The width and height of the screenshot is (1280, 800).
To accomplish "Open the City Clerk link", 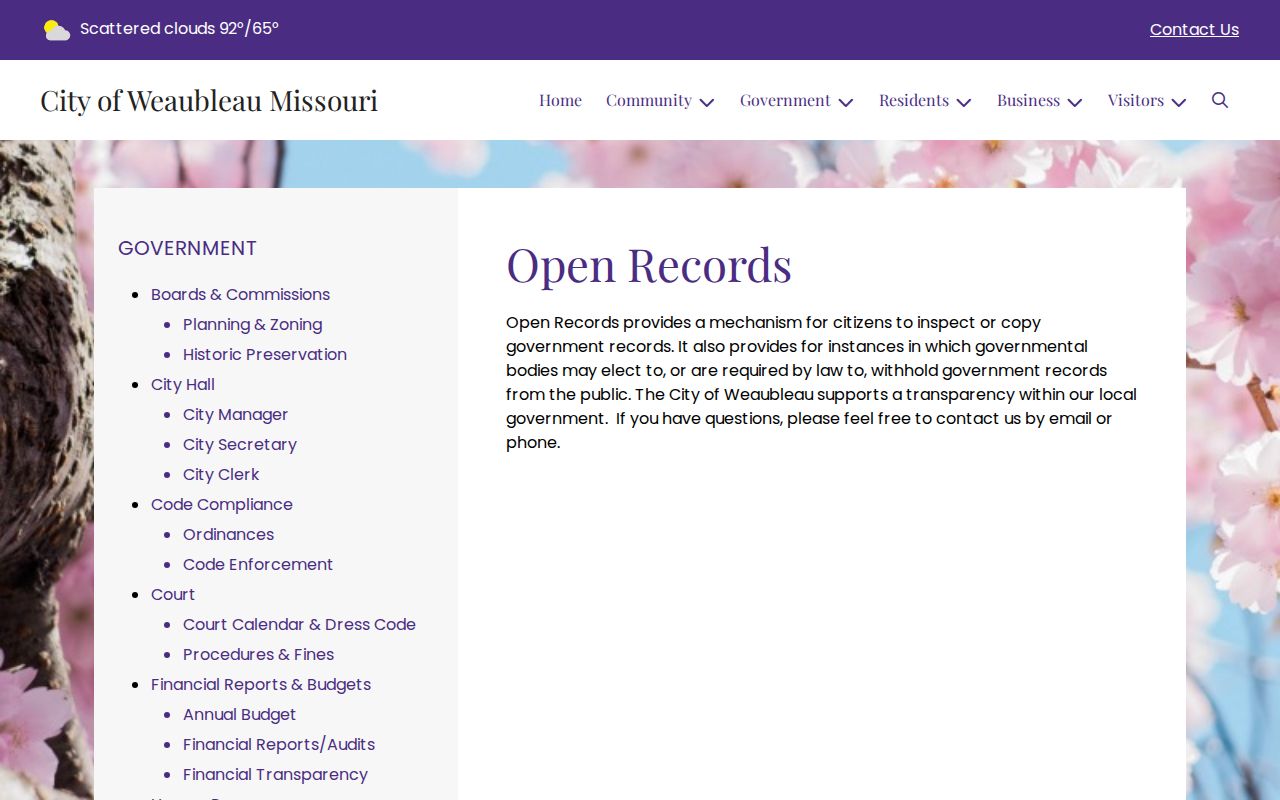I will click(x=221, y=474).
